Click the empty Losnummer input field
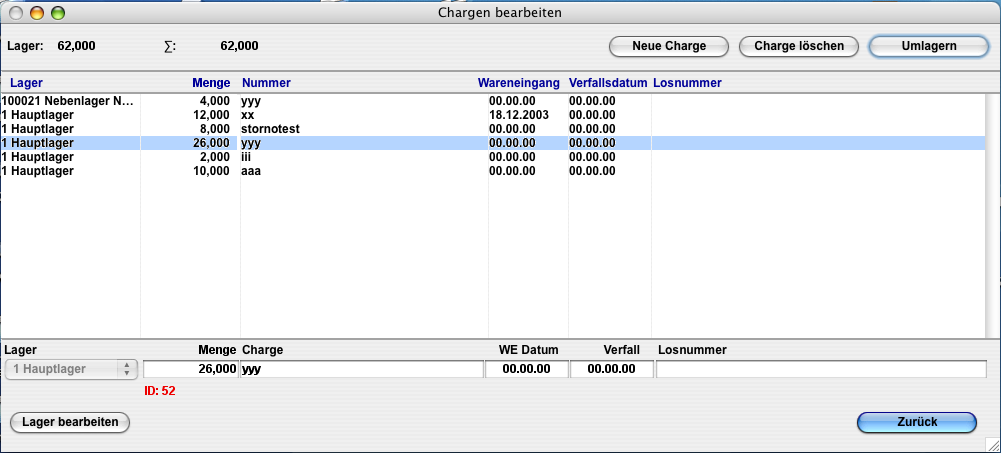This screenshot has height=453, width=1001. point(821,369)
